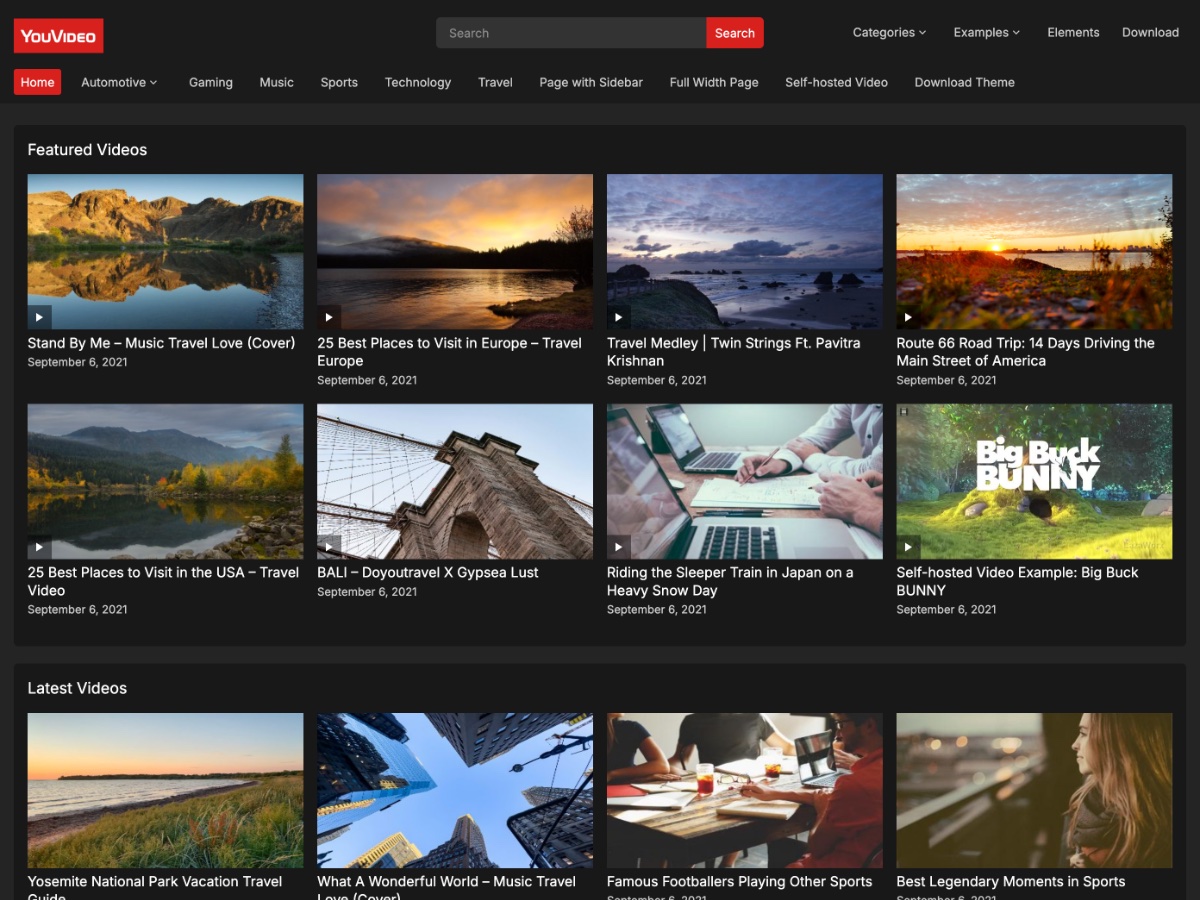Viewport: 1200px width, 900px height.
Task: Click the play icon on Stand By Me thumbnail
Action: pos(39,316)
